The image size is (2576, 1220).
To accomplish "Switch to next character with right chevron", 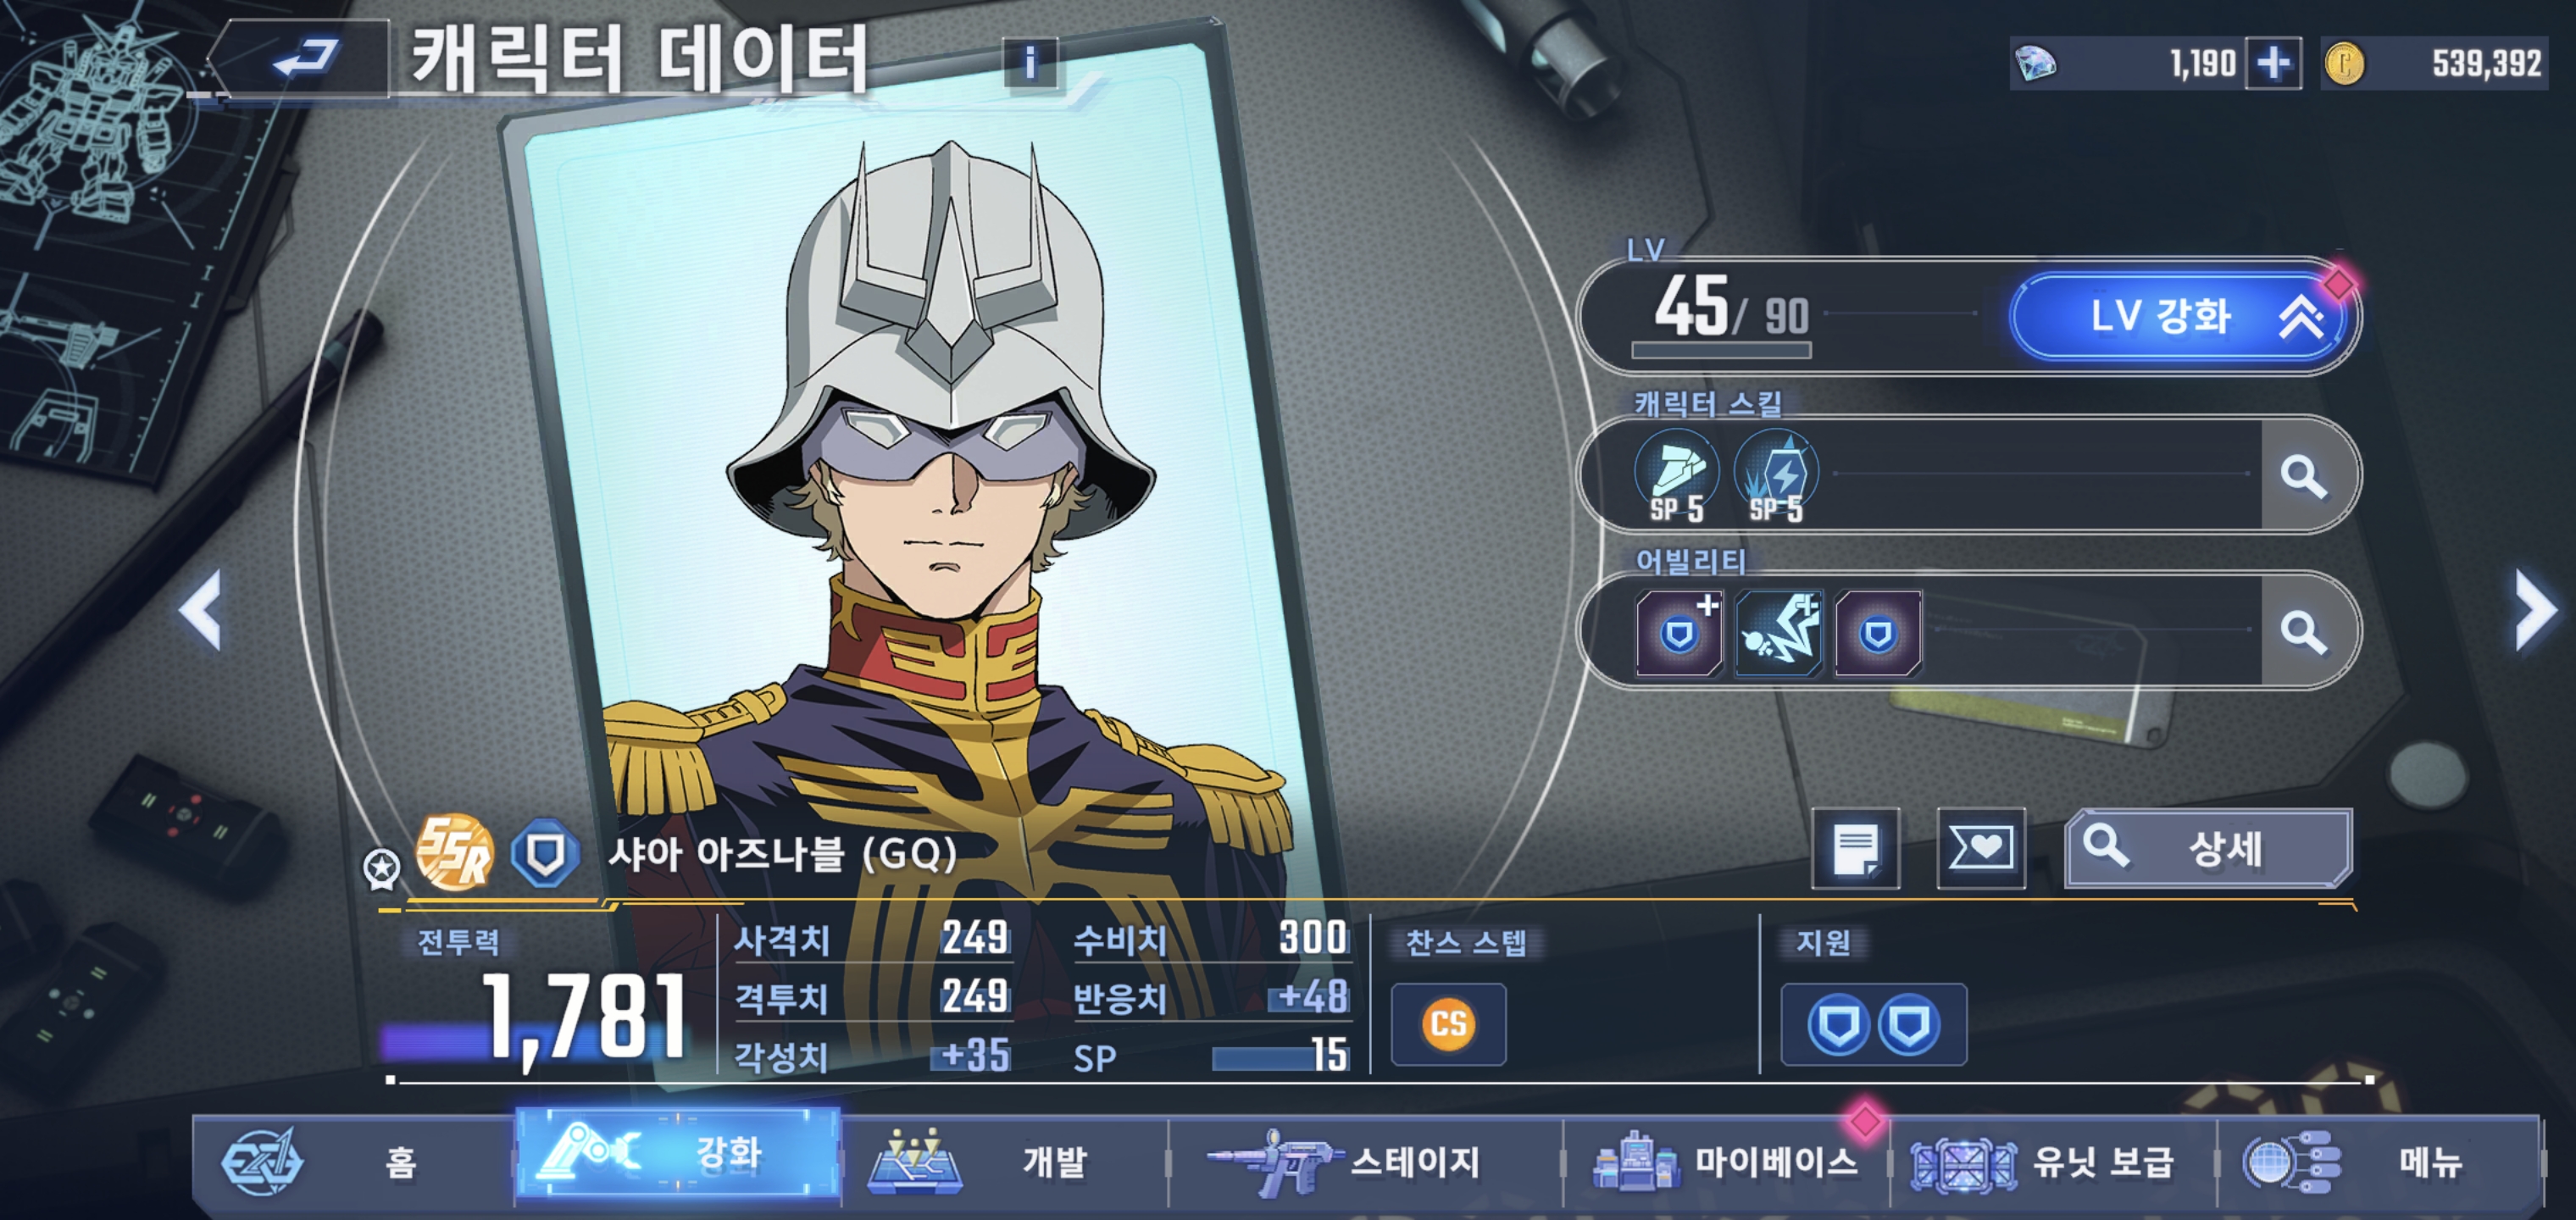I will pos(2536,610).
